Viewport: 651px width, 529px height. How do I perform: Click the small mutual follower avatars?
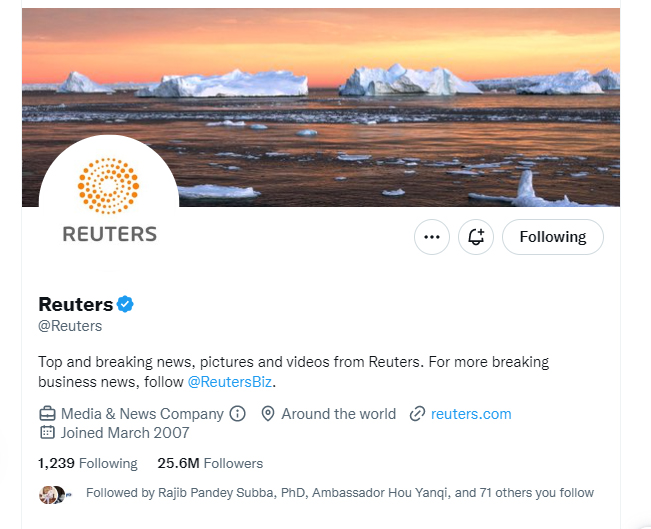point(55,495)
